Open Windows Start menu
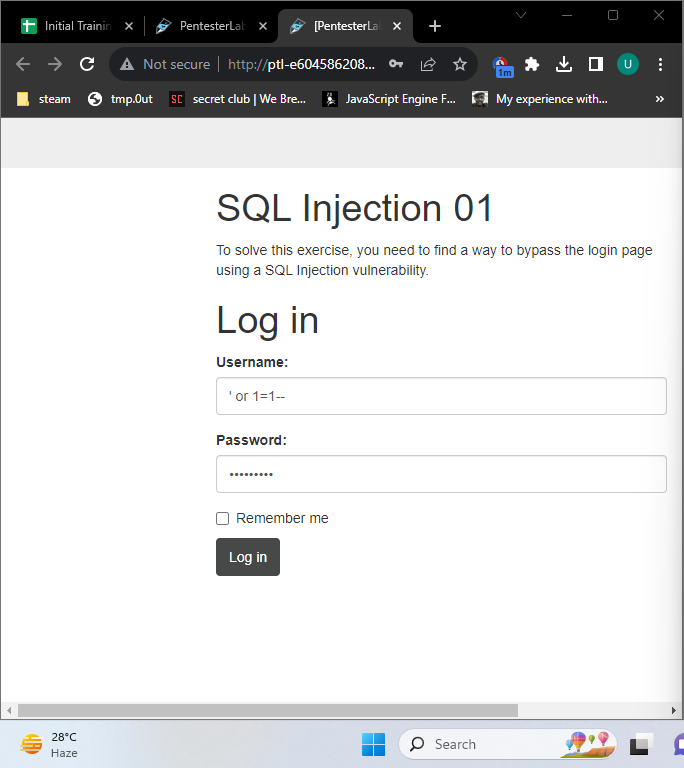The image size is (684, 768). (x=373, y=744)
